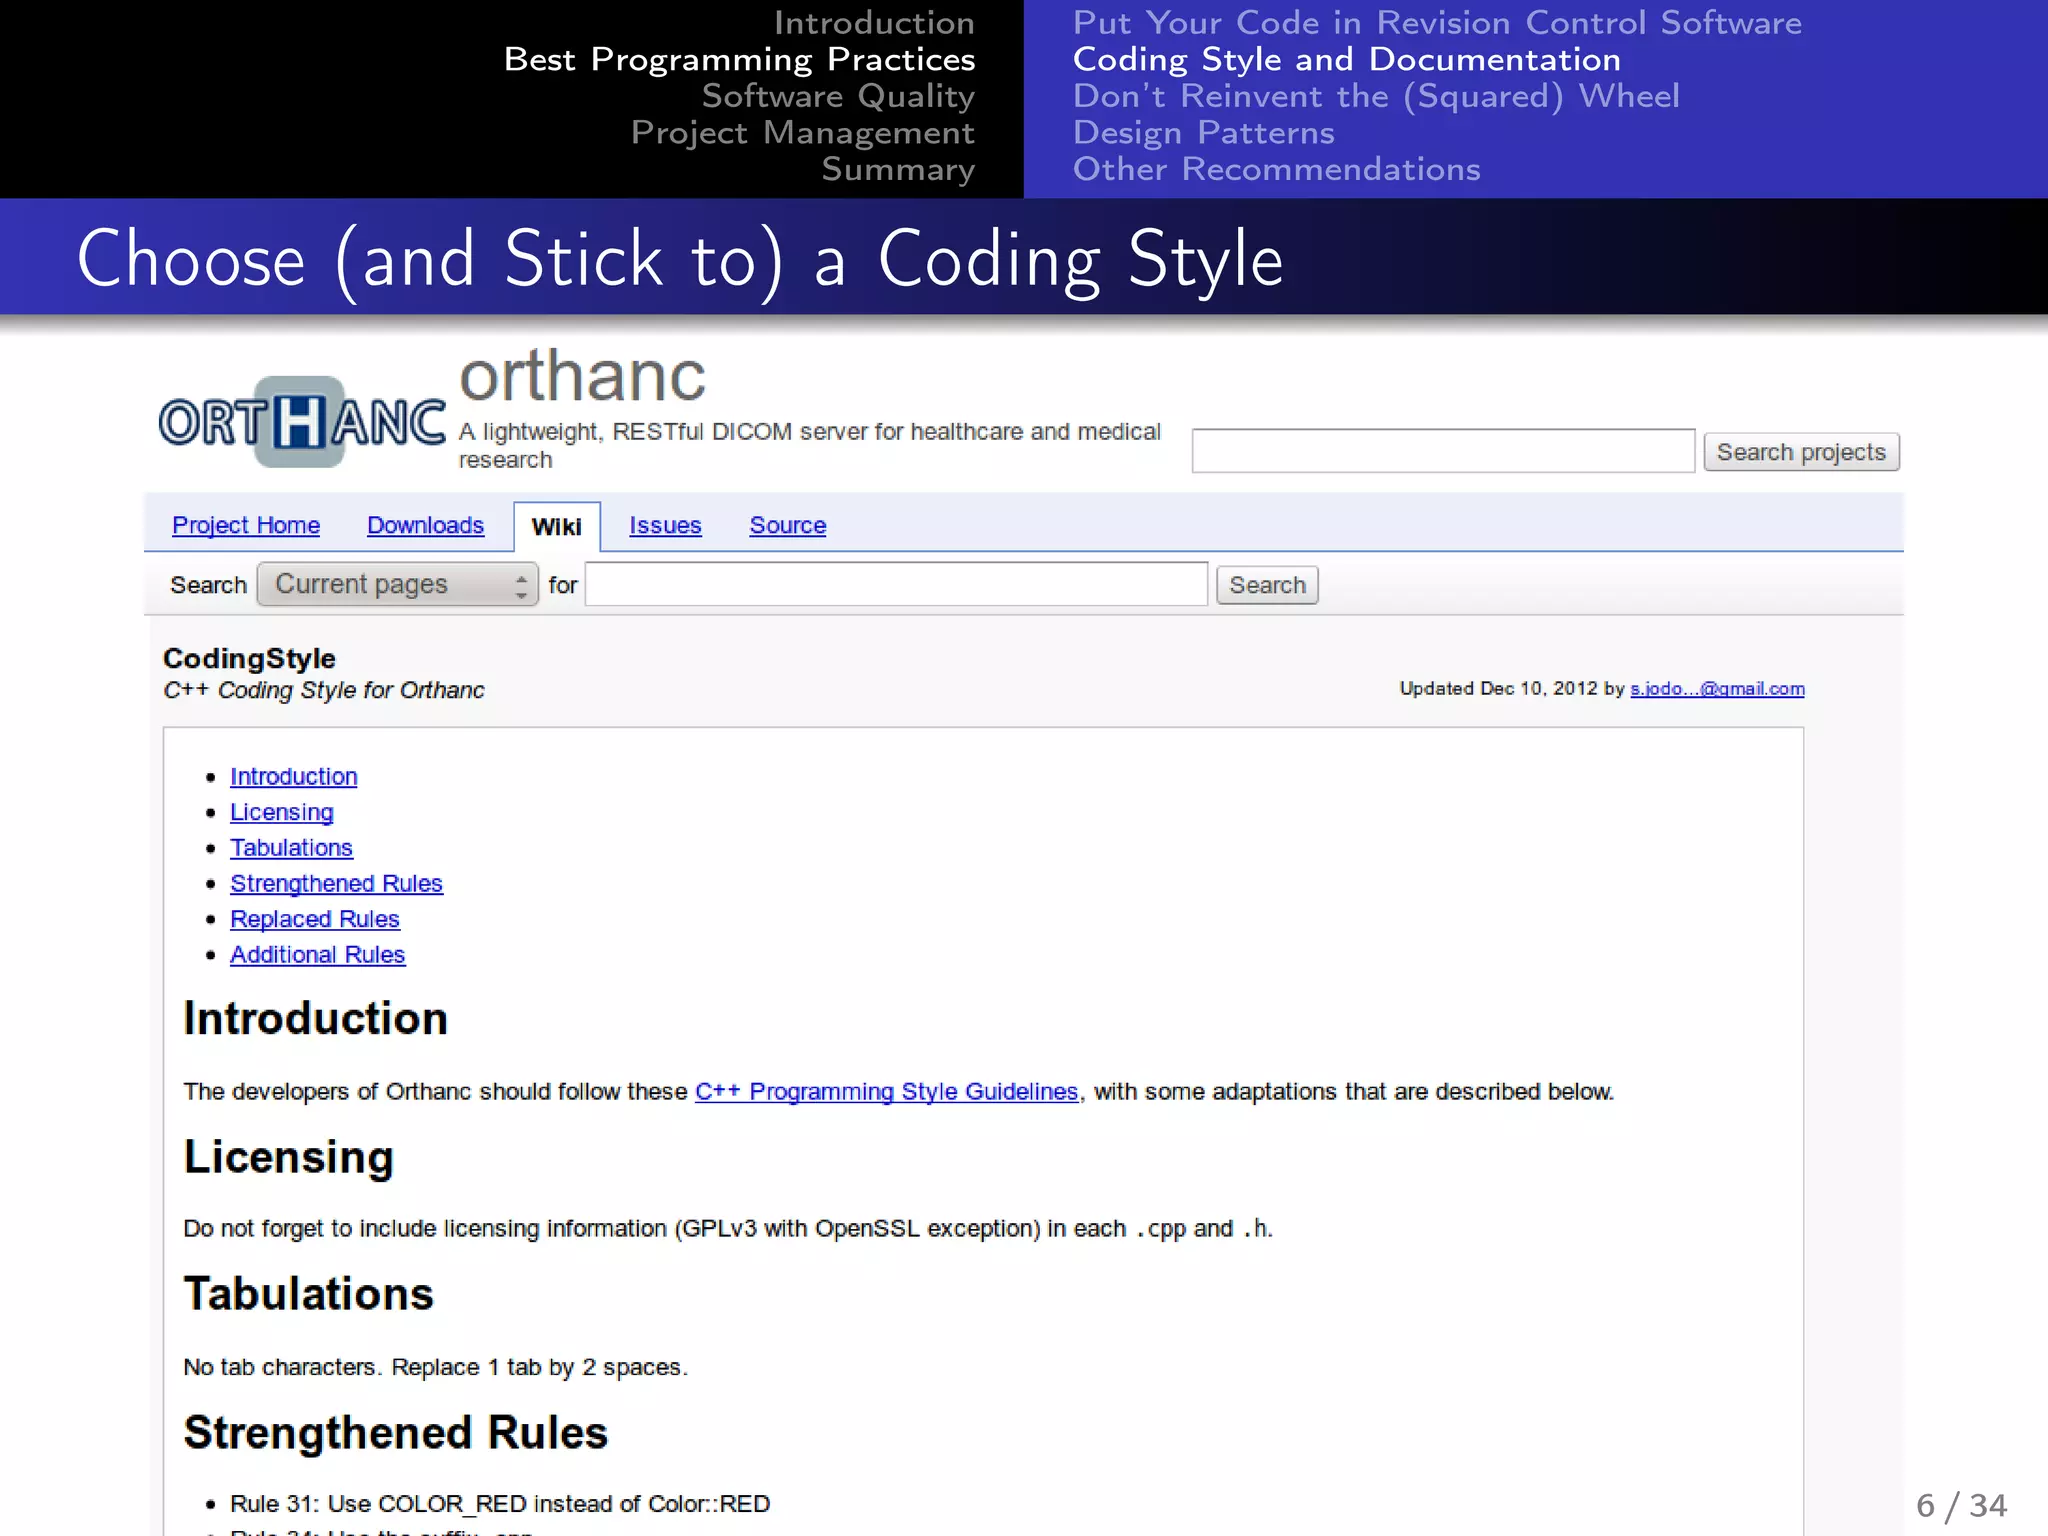The image size is (2048, 1536).
Task: Click the 'Strengthened Rules' section heading
Action: point(395,1432)
